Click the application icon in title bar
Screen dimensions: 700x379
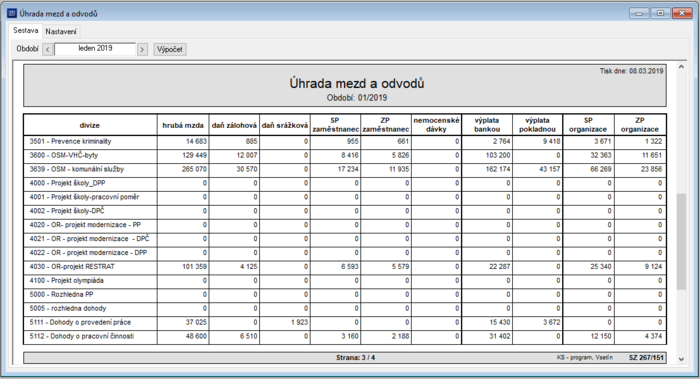(12, 13)
